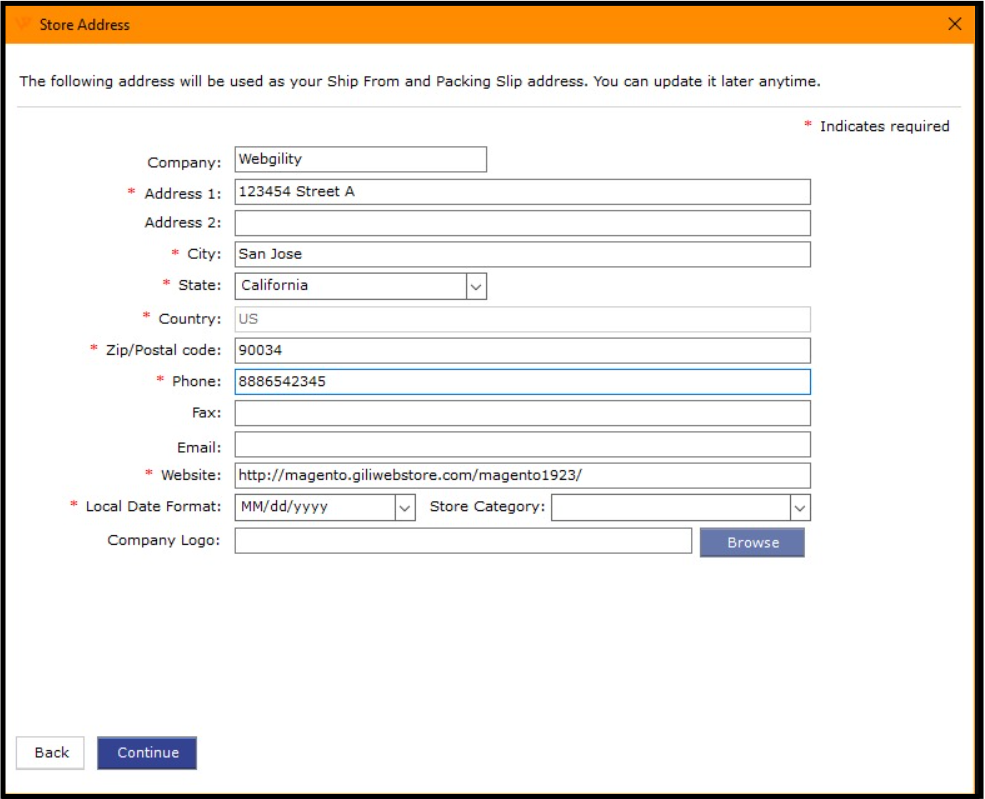Click into the empty Email field
Screen dimensions: 985x799
click(522, 444)
